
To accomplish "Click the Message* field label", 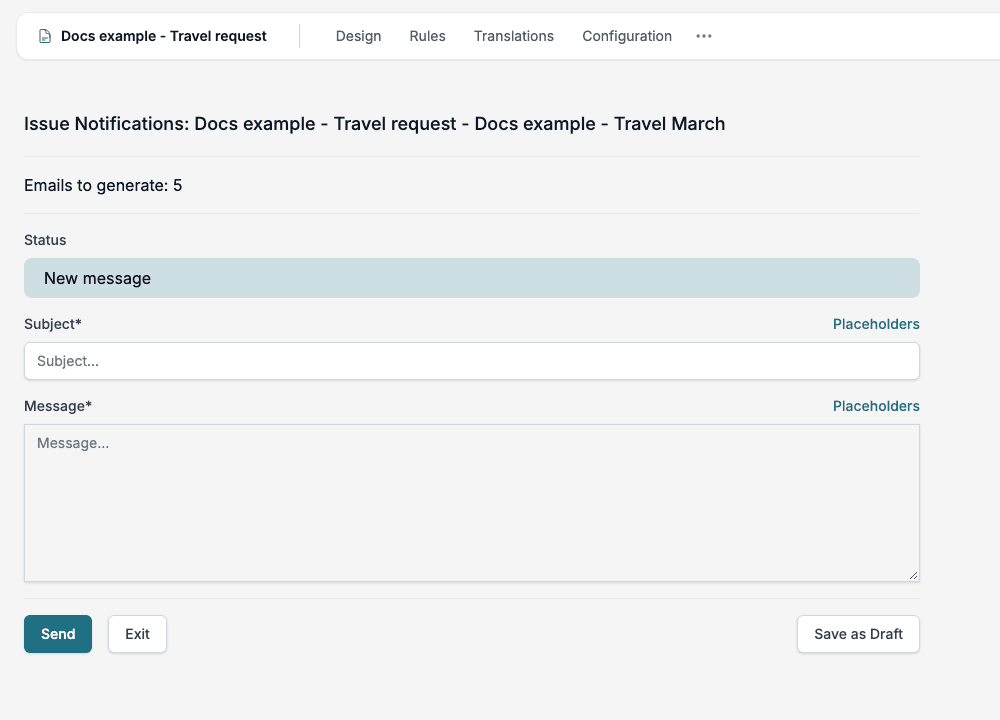I will pos(58,406).
